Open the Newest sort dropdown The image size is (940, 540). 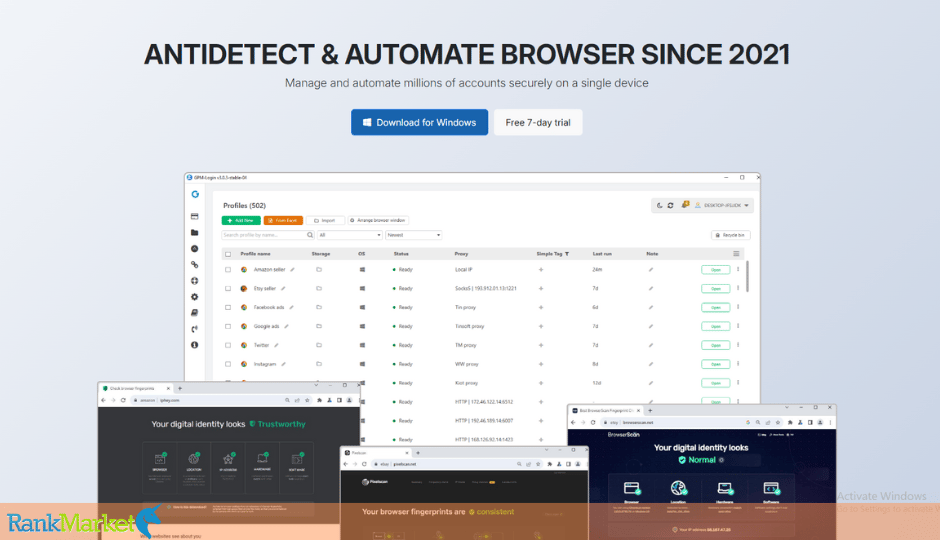414,235
